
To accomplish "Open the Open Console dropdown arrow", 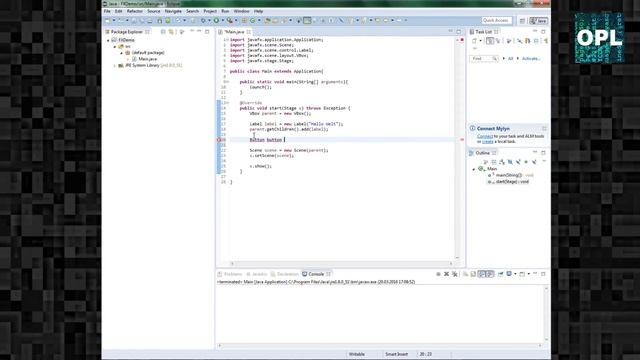I will pyautogui.click(x=529, y=274).
